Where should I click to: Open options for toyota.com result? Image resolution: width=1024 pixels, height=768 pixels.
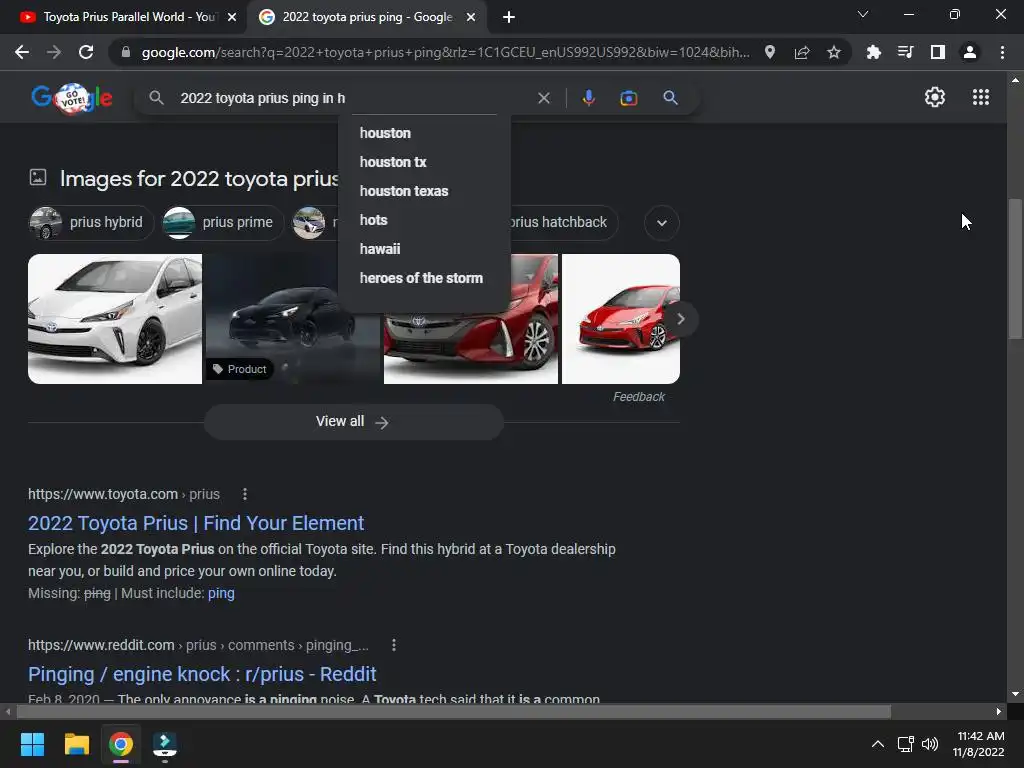[x=245, y=494]
